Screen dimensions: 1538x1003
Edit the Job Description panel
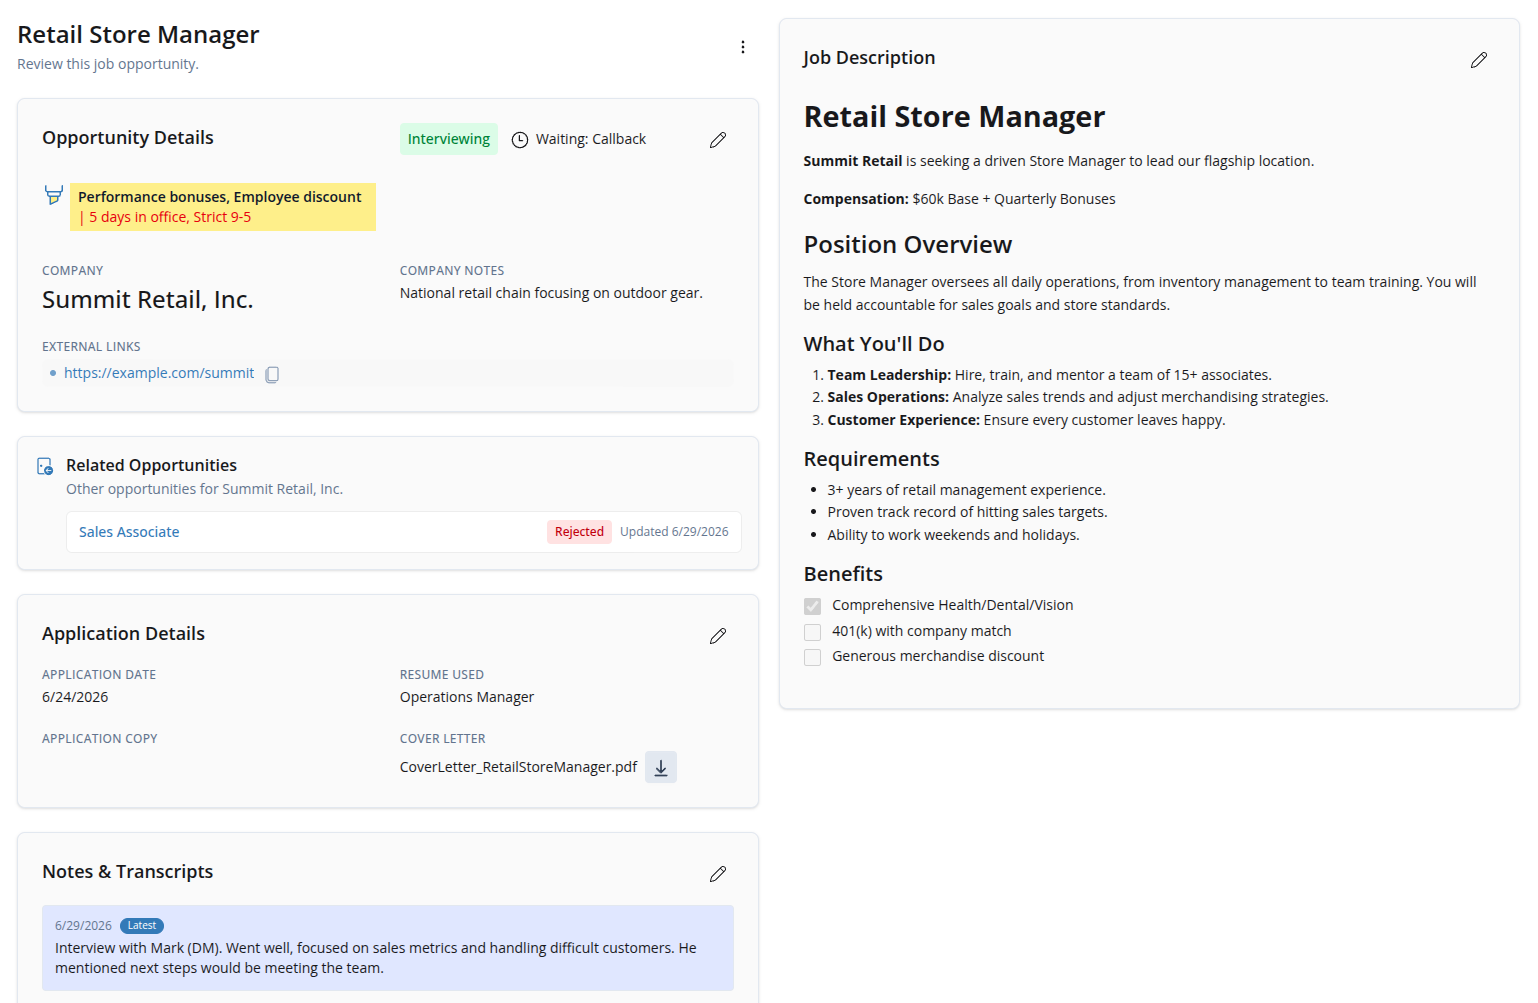[x=1478, y=60]
